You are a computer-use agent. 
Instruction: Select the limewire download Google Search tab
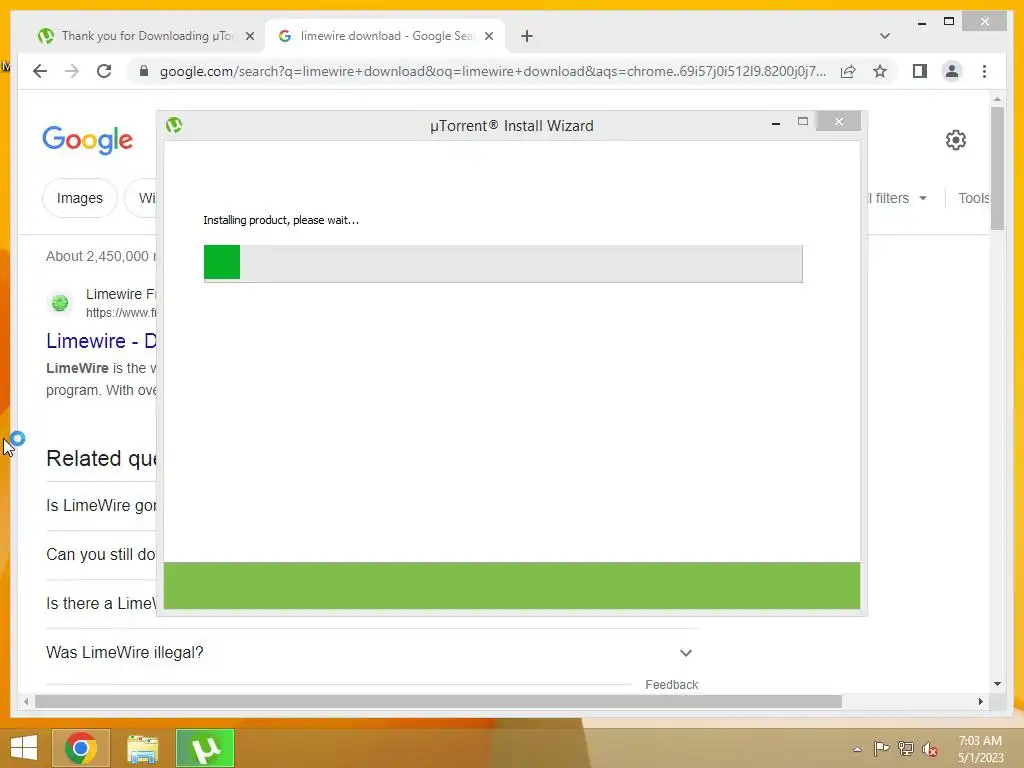[385, 36]
